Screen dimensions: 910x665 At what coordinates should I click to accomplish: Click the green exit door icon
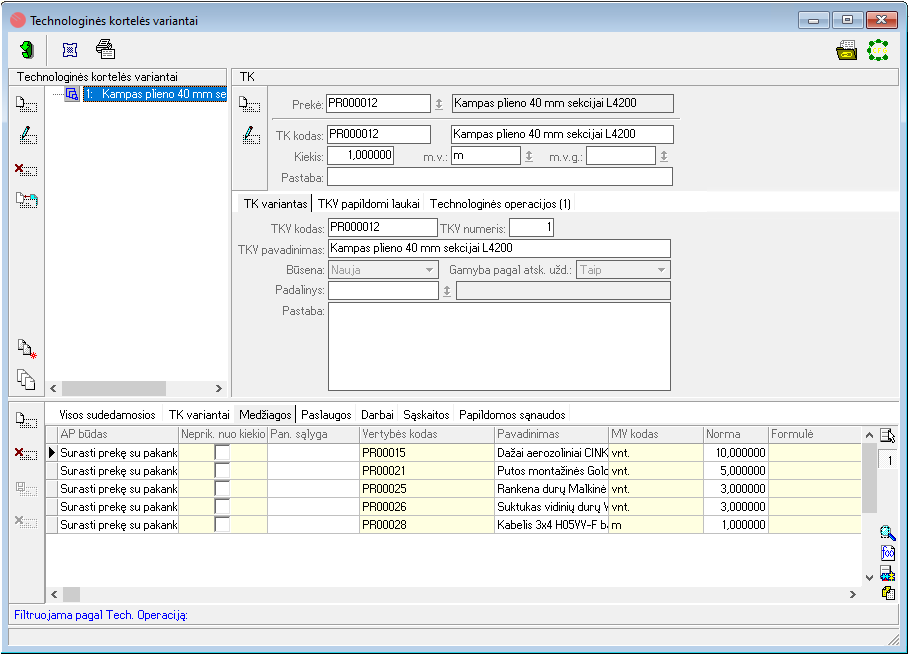[27, 50]
